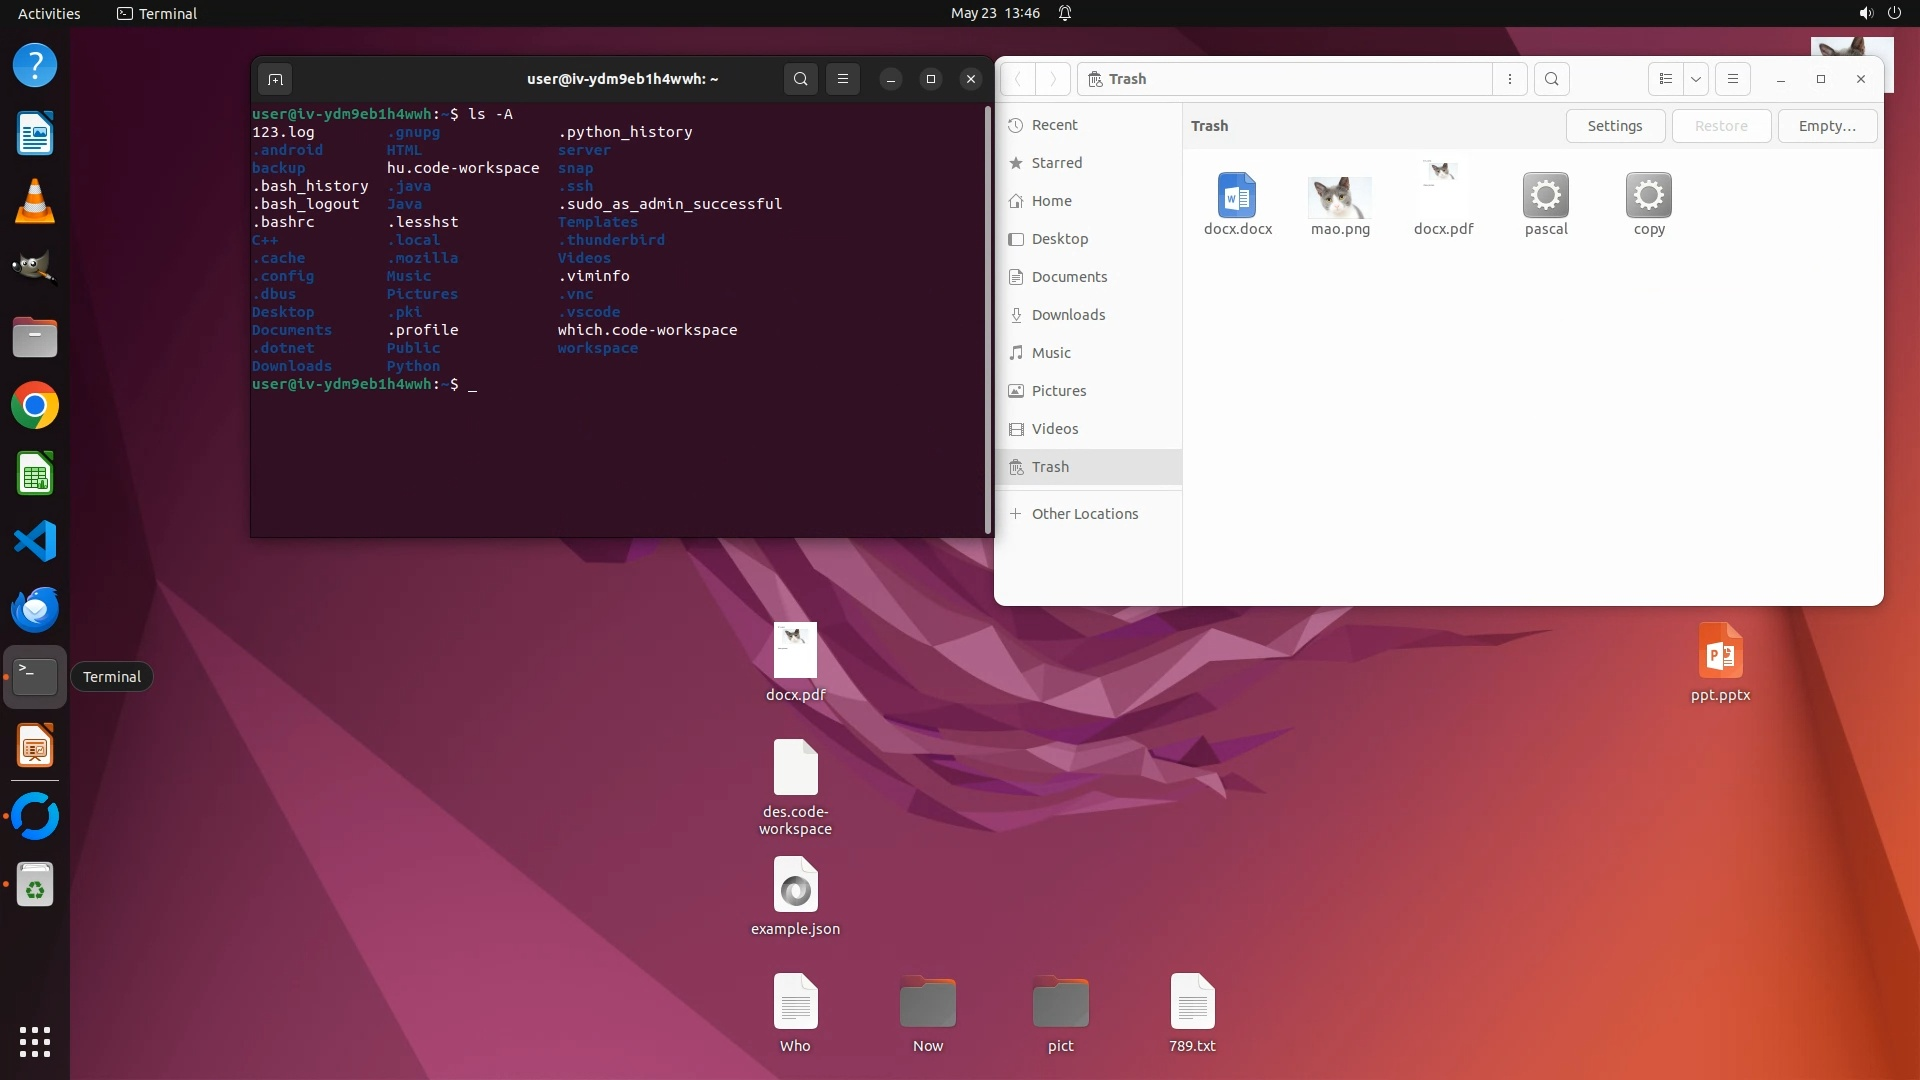Viewport: 1920px width, 1080px height.
Task: Select mao.png thumbnail in Trash
Action: [1340, 198]
